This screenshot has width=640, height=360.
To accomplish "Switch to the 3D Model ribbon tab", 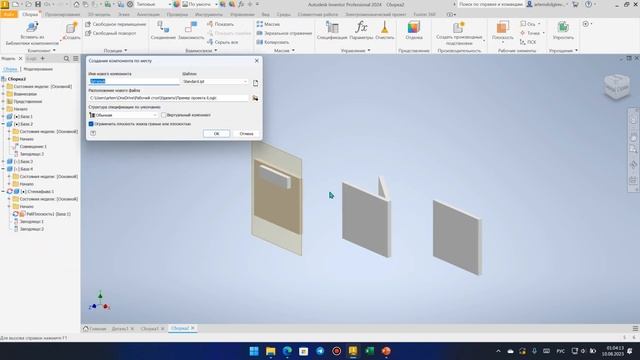I will tap(99, 14).
